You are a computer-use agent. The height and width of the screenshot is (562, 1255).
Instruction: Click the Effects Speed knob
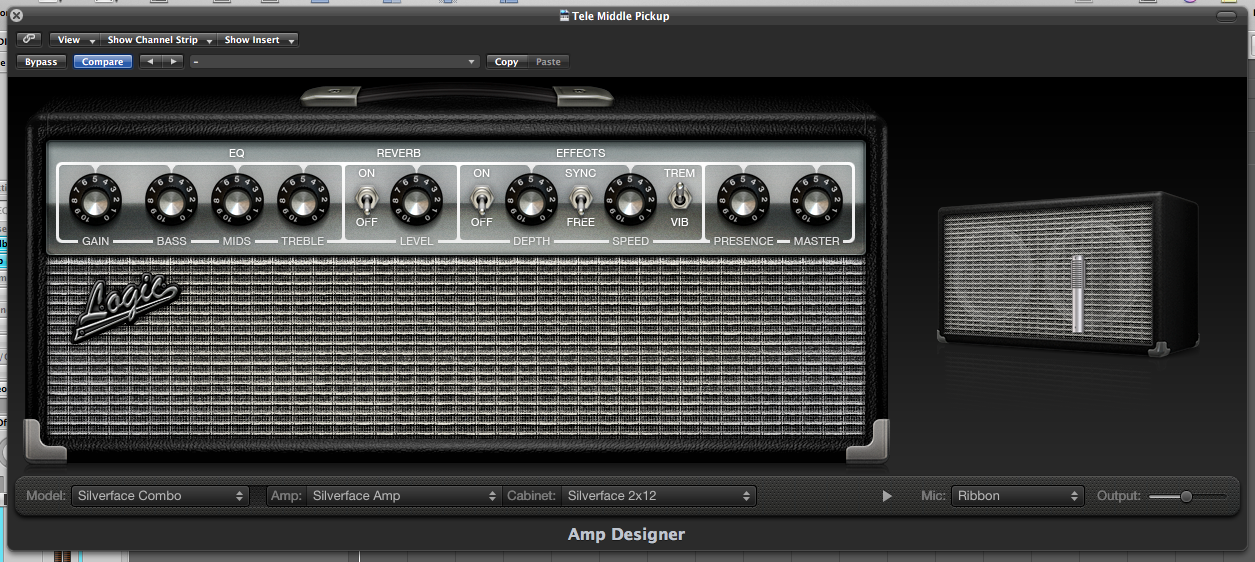click(x=629, y=202)
